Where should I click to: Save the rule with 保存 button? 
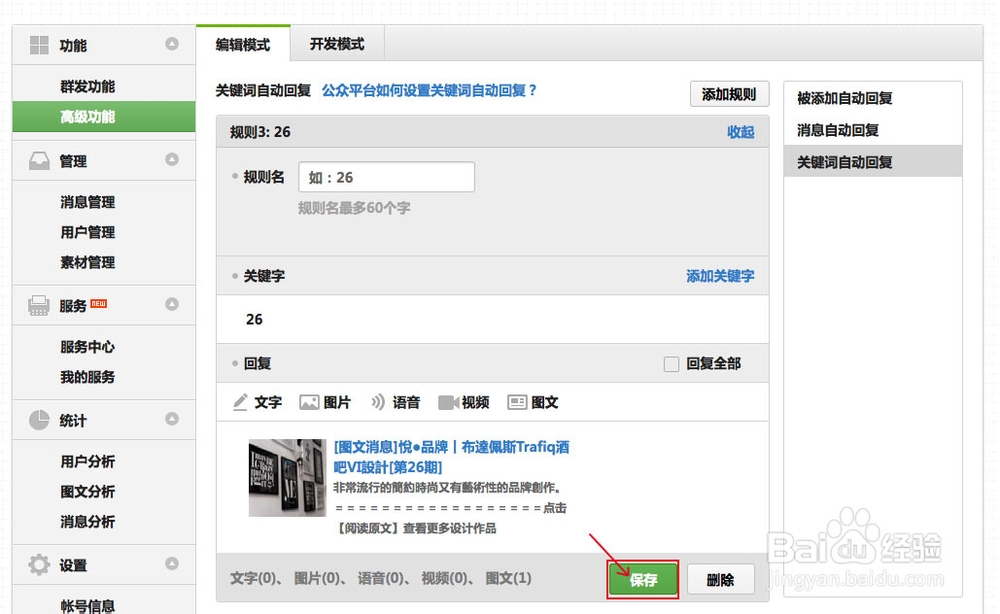[x=643, y=578]
